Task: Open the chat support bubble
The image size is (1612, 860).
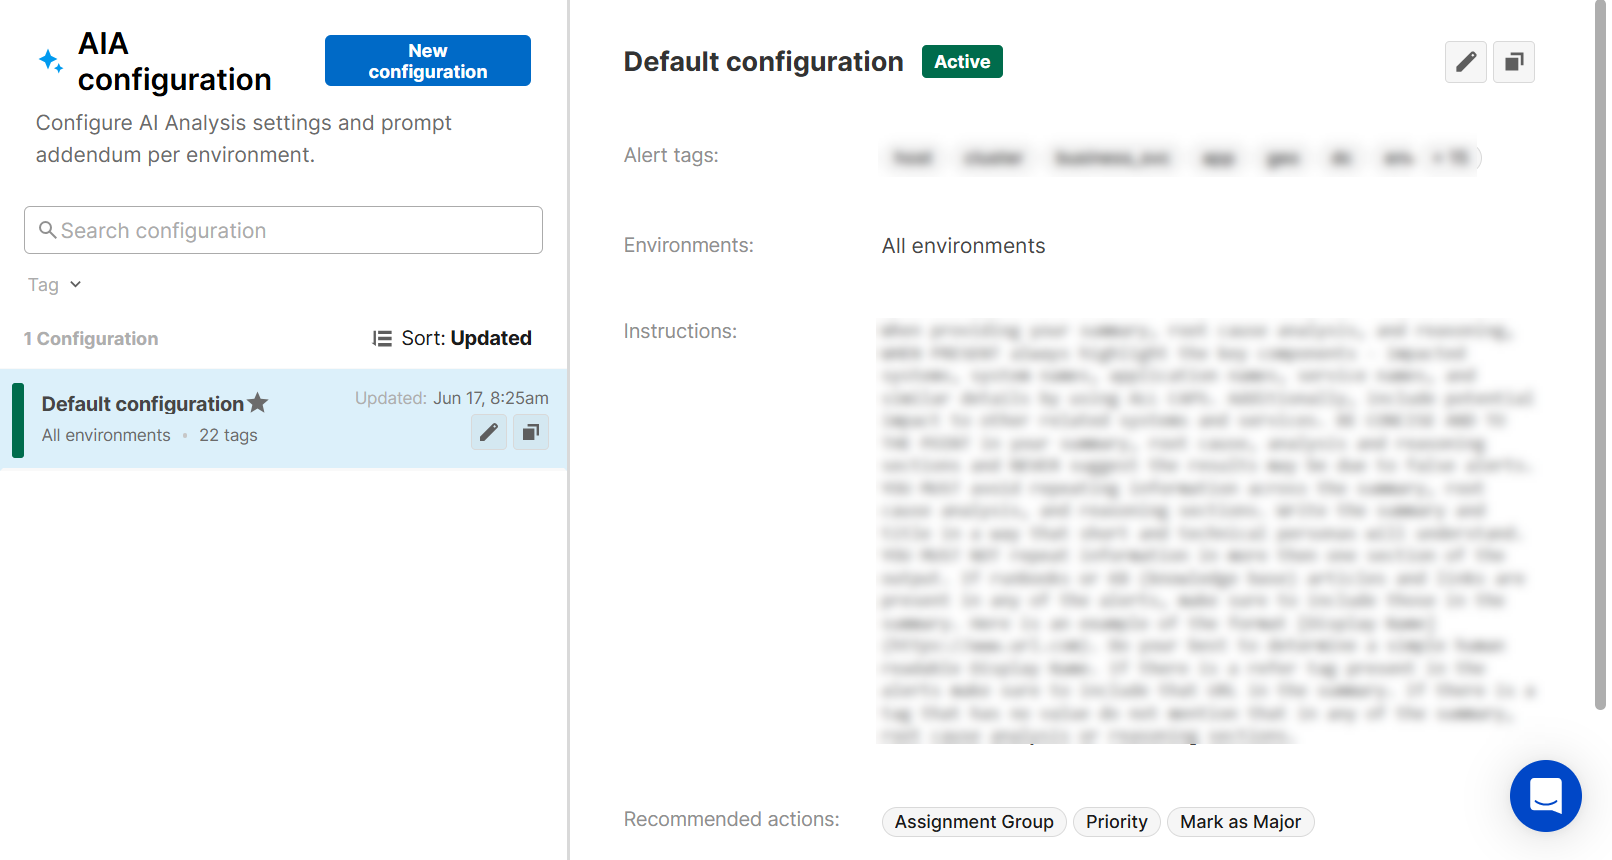Action: pyautogui.click(x=1545, y=796)
